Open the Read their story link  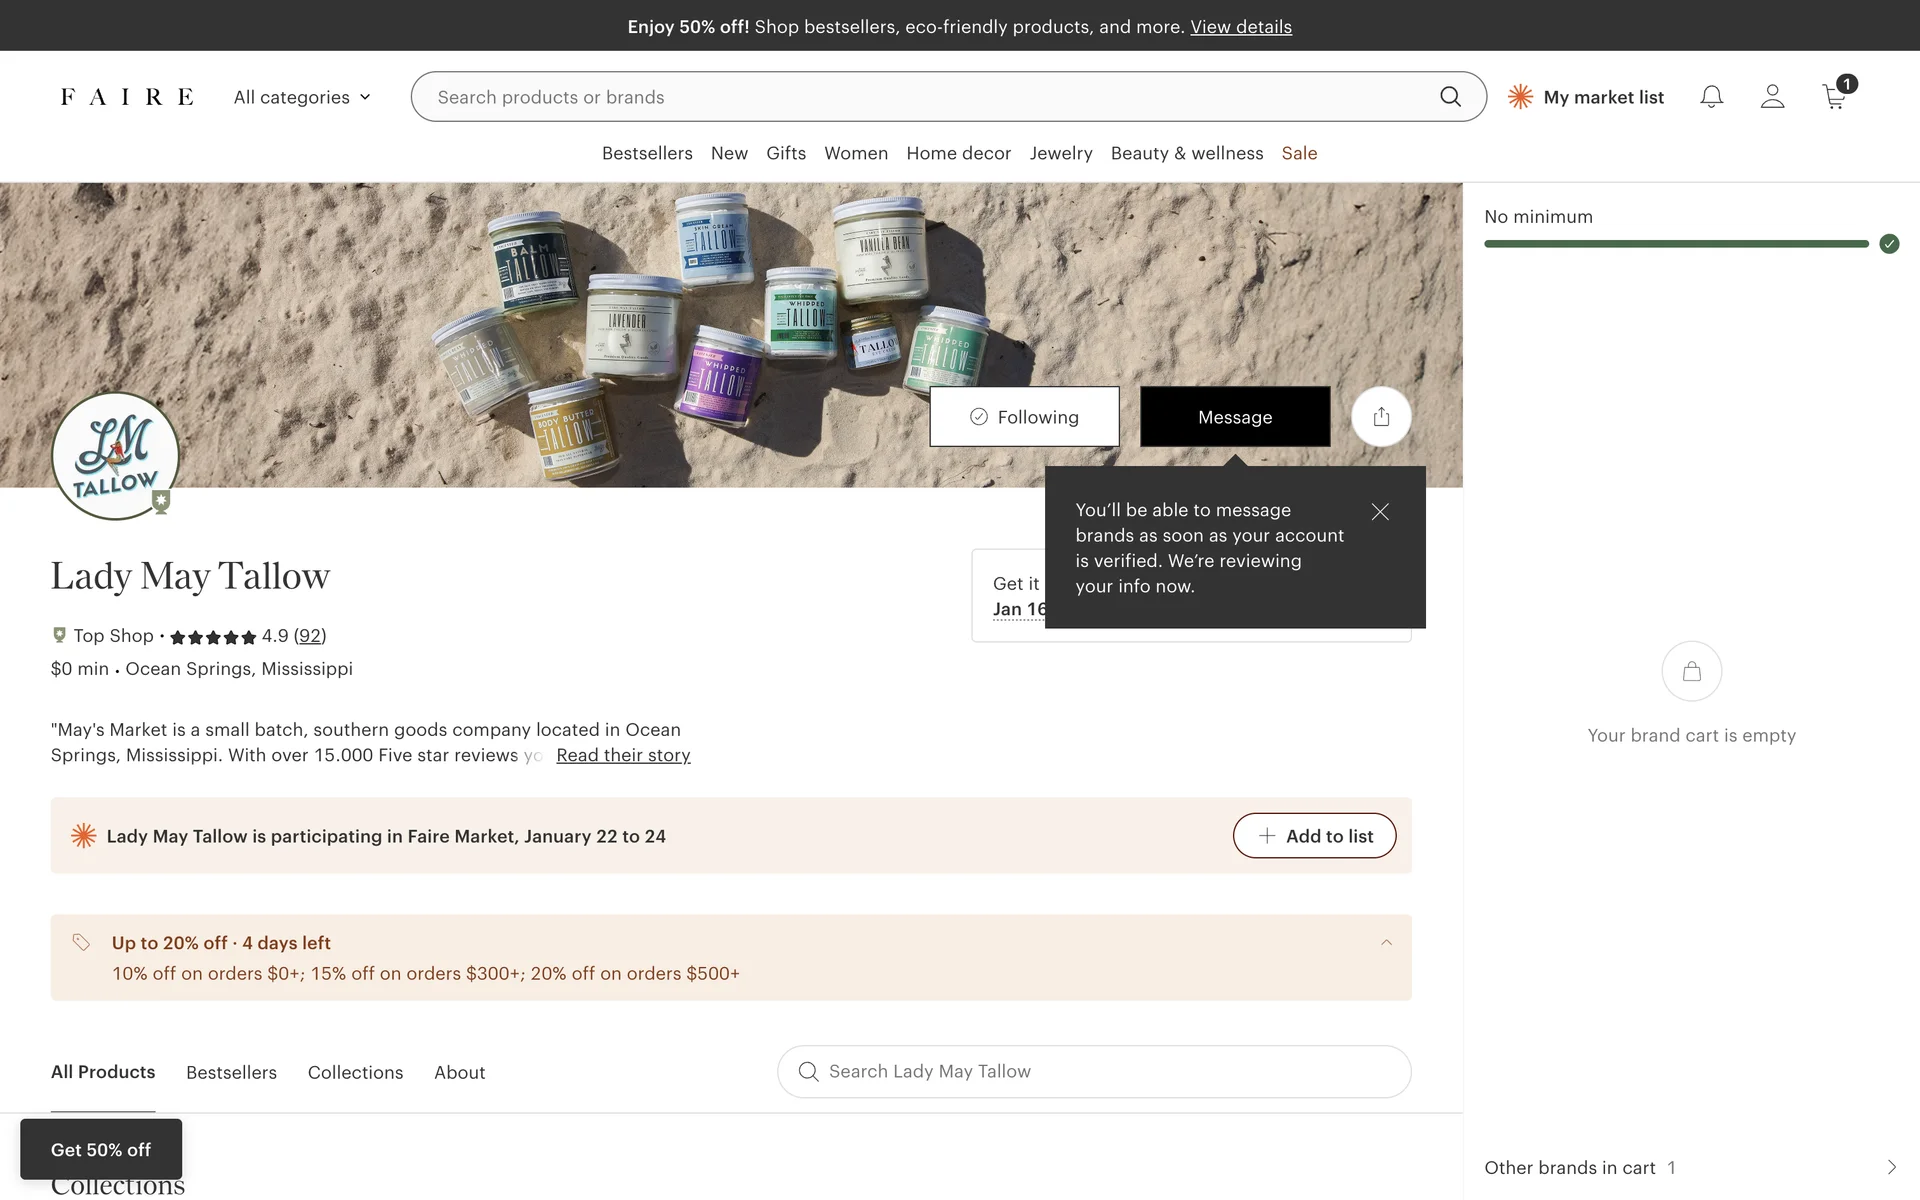point(623,755)
